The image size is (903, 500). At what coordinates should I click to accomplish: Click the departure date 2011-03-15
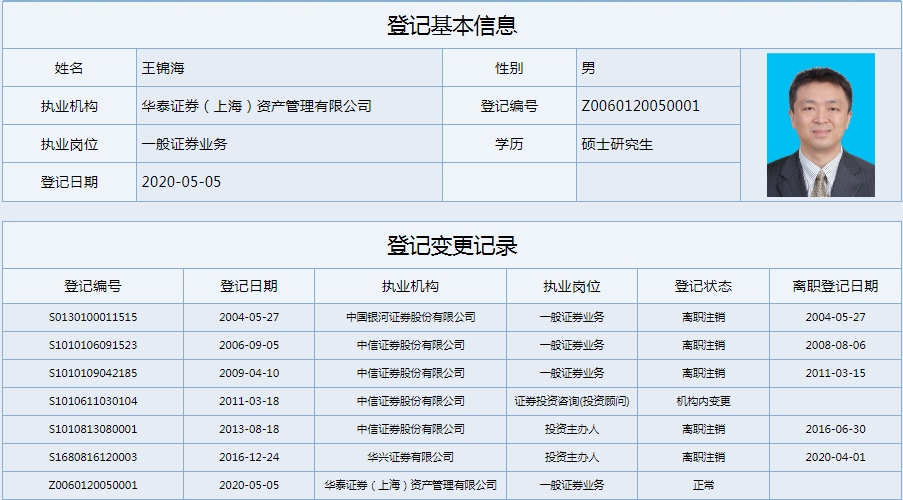(x=836, y=373)
